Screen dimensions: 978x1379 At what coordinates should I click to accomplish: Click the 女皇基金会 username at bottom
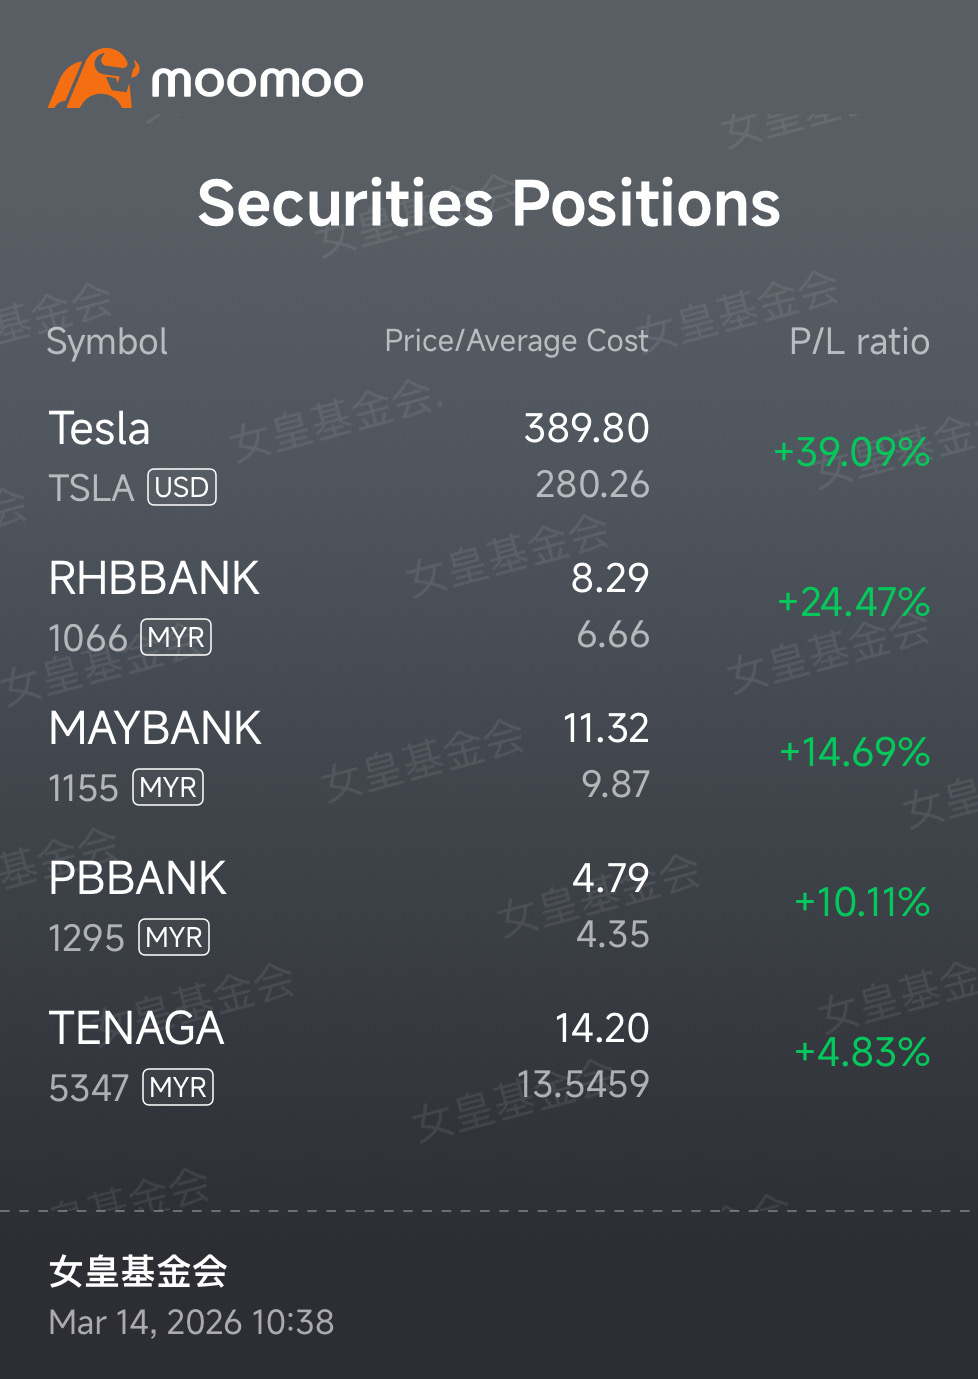tap(138, 1271)
